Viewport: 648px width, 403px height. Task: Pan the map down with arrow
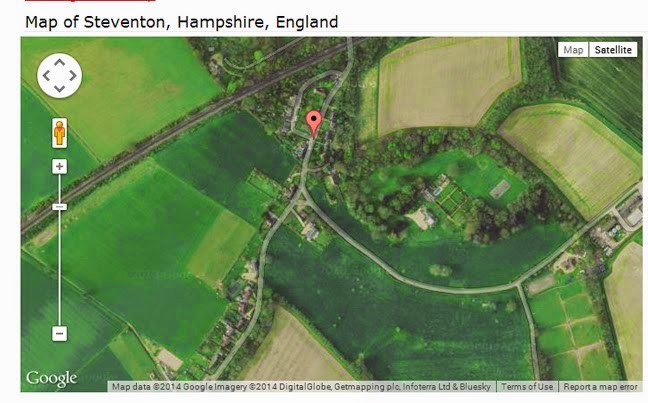[x=60, y=88]
